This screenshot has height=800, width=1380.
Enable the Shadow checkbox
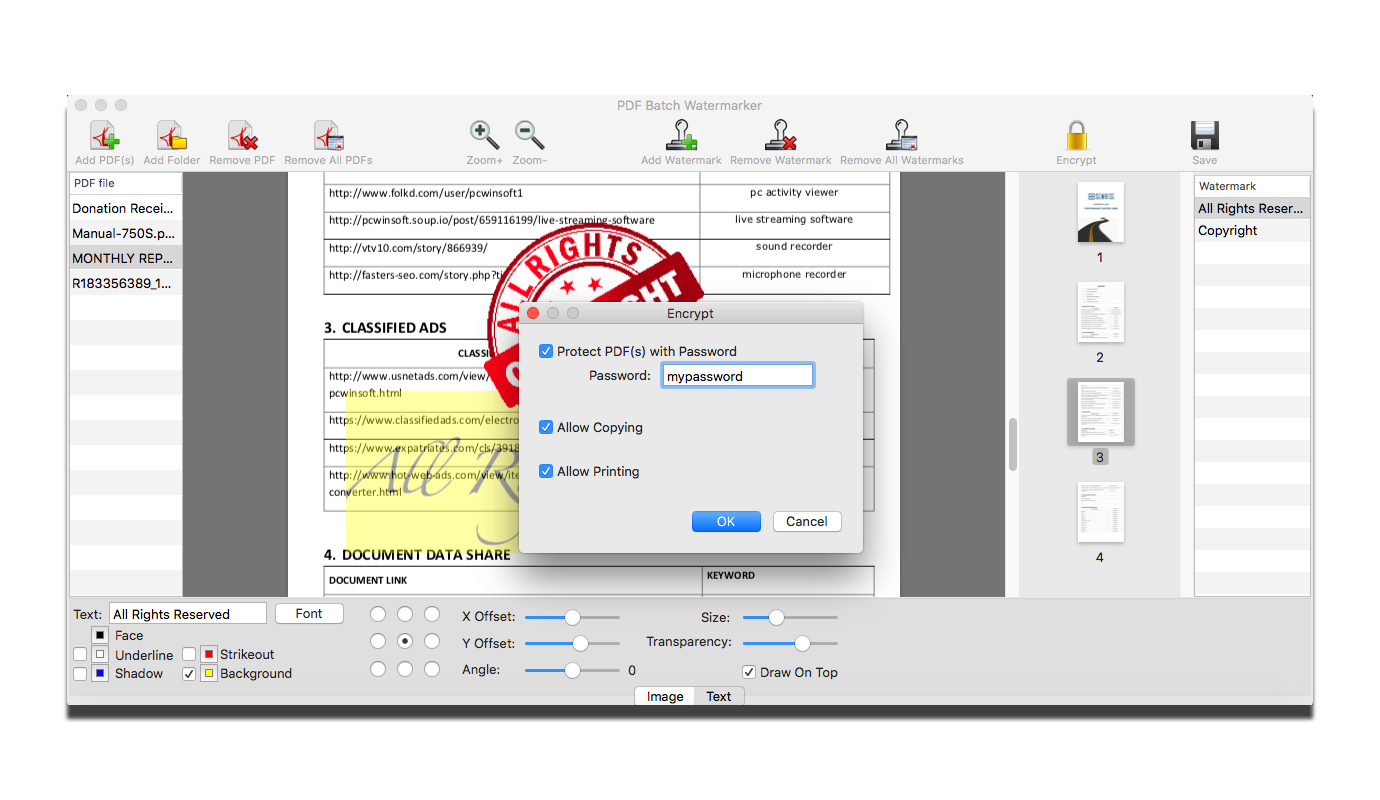pos(80,674)
